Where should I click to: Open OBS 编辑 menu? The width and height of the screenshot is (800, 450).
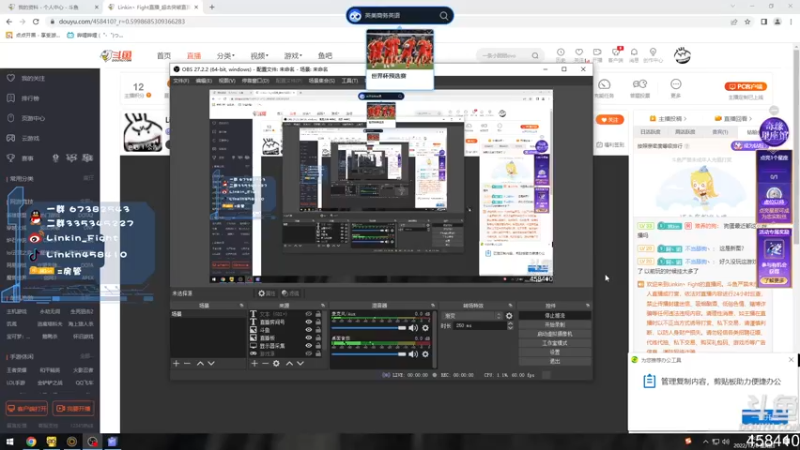[203, 81]
